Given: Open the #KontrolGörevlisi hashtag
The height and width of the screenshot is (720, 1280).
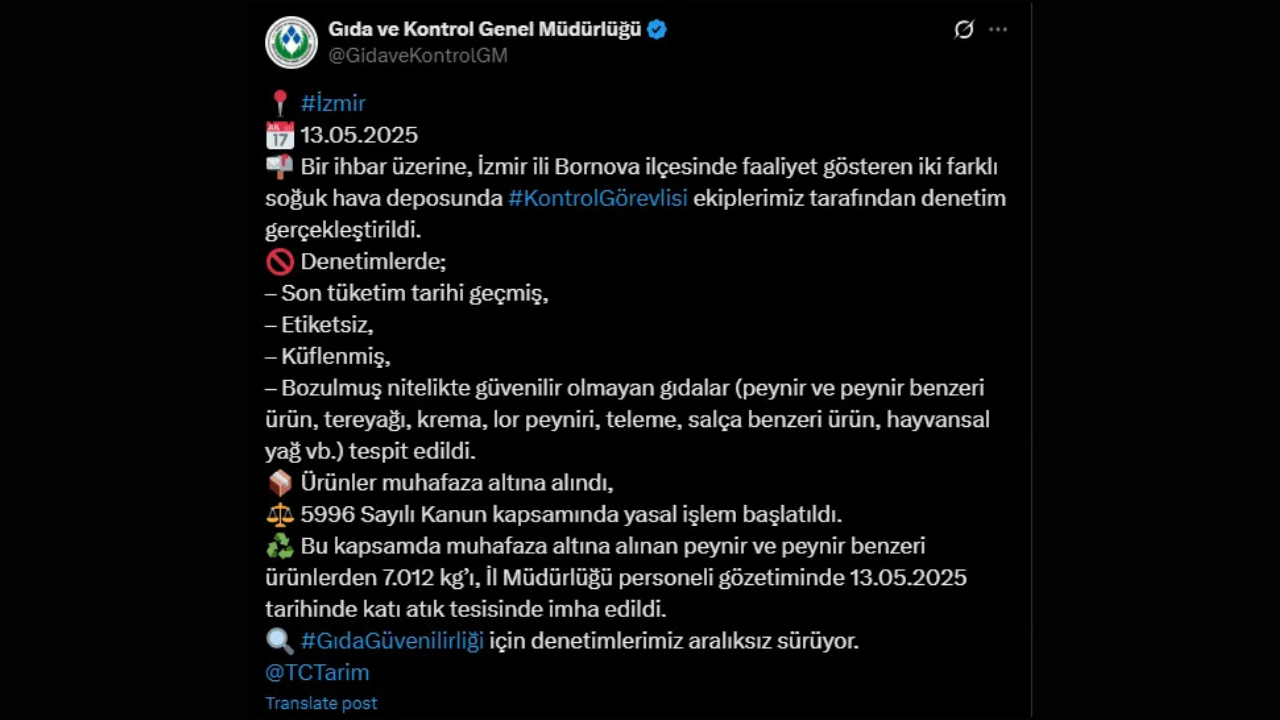Looking at the screenshot, I should point(597,198).
